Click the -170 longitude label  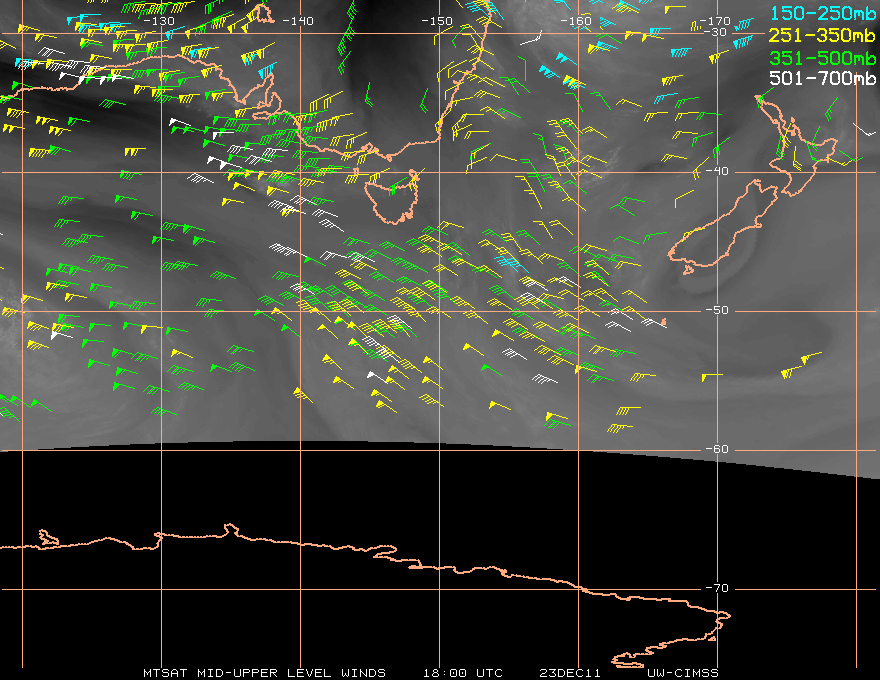click(x=714, y=21)
